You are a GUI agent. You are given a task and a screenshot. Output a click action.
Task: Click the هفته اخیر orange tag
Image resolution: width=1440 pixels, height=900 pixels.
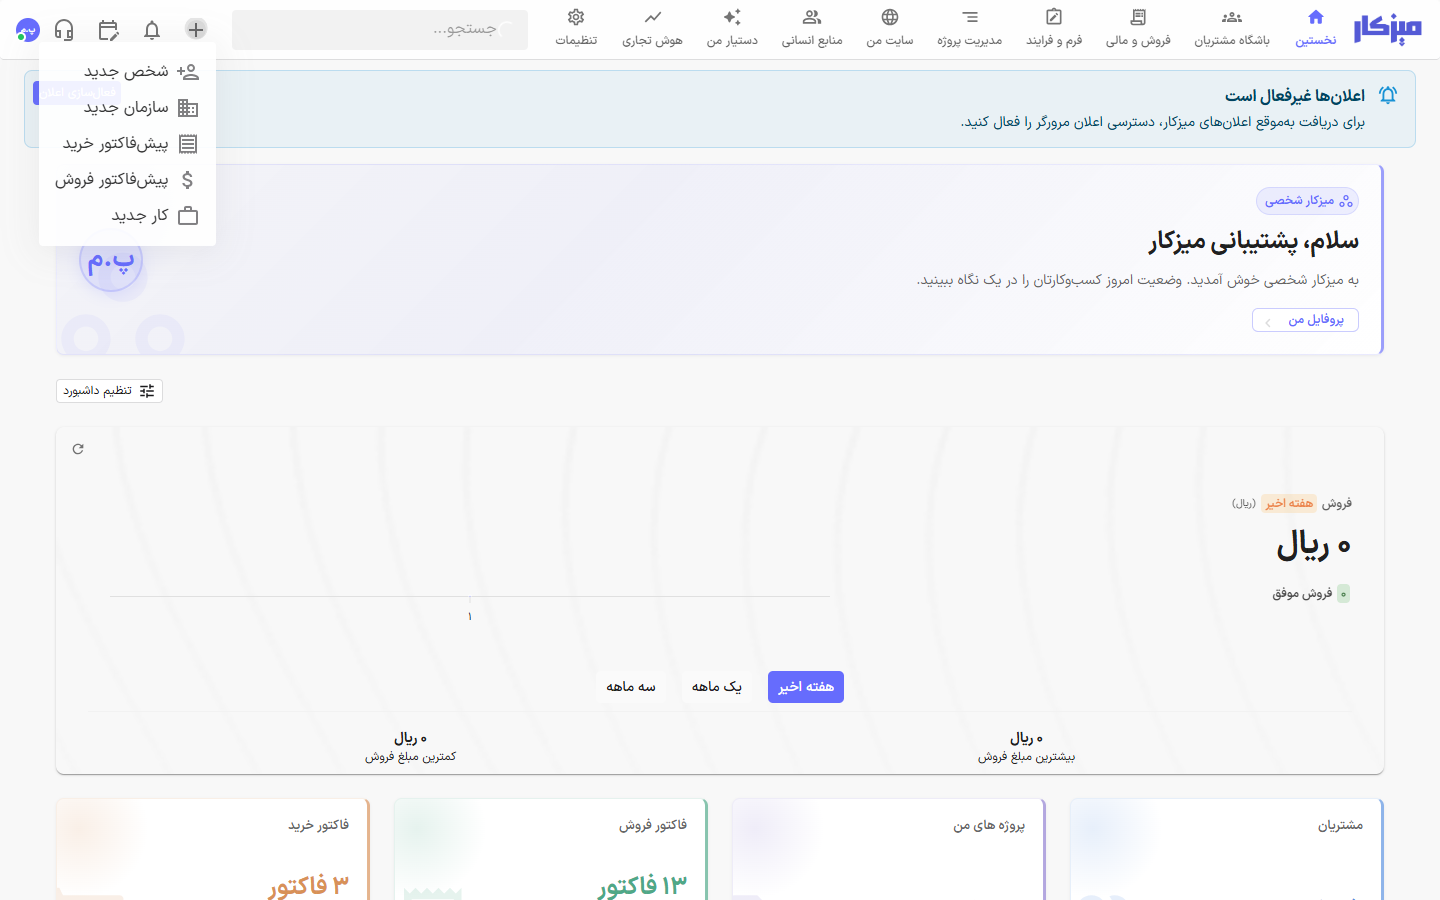(x=1289, y=503)
